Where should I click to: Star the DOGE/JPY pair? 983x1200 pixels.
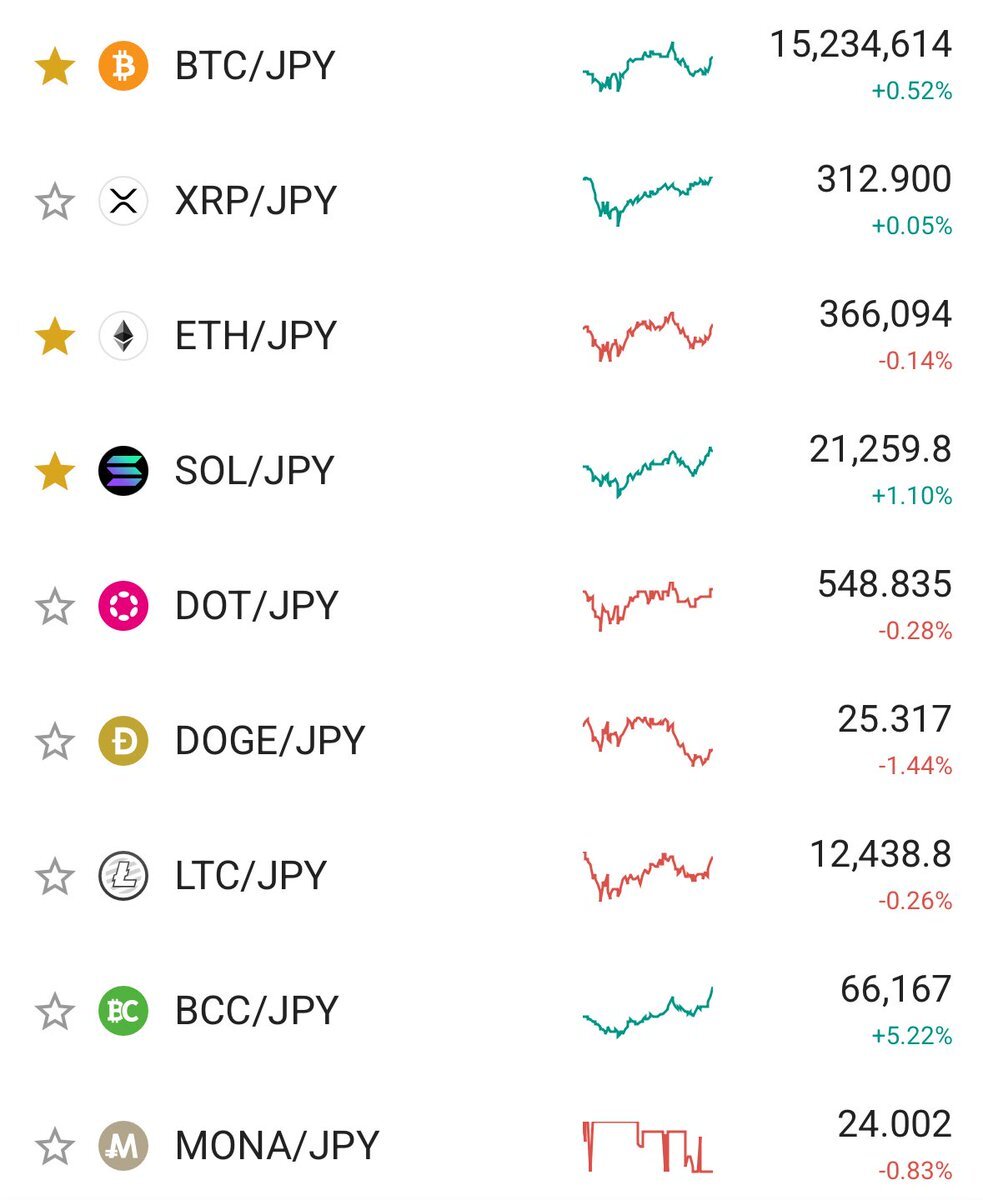pyautogui.click(x=54, y=741)
